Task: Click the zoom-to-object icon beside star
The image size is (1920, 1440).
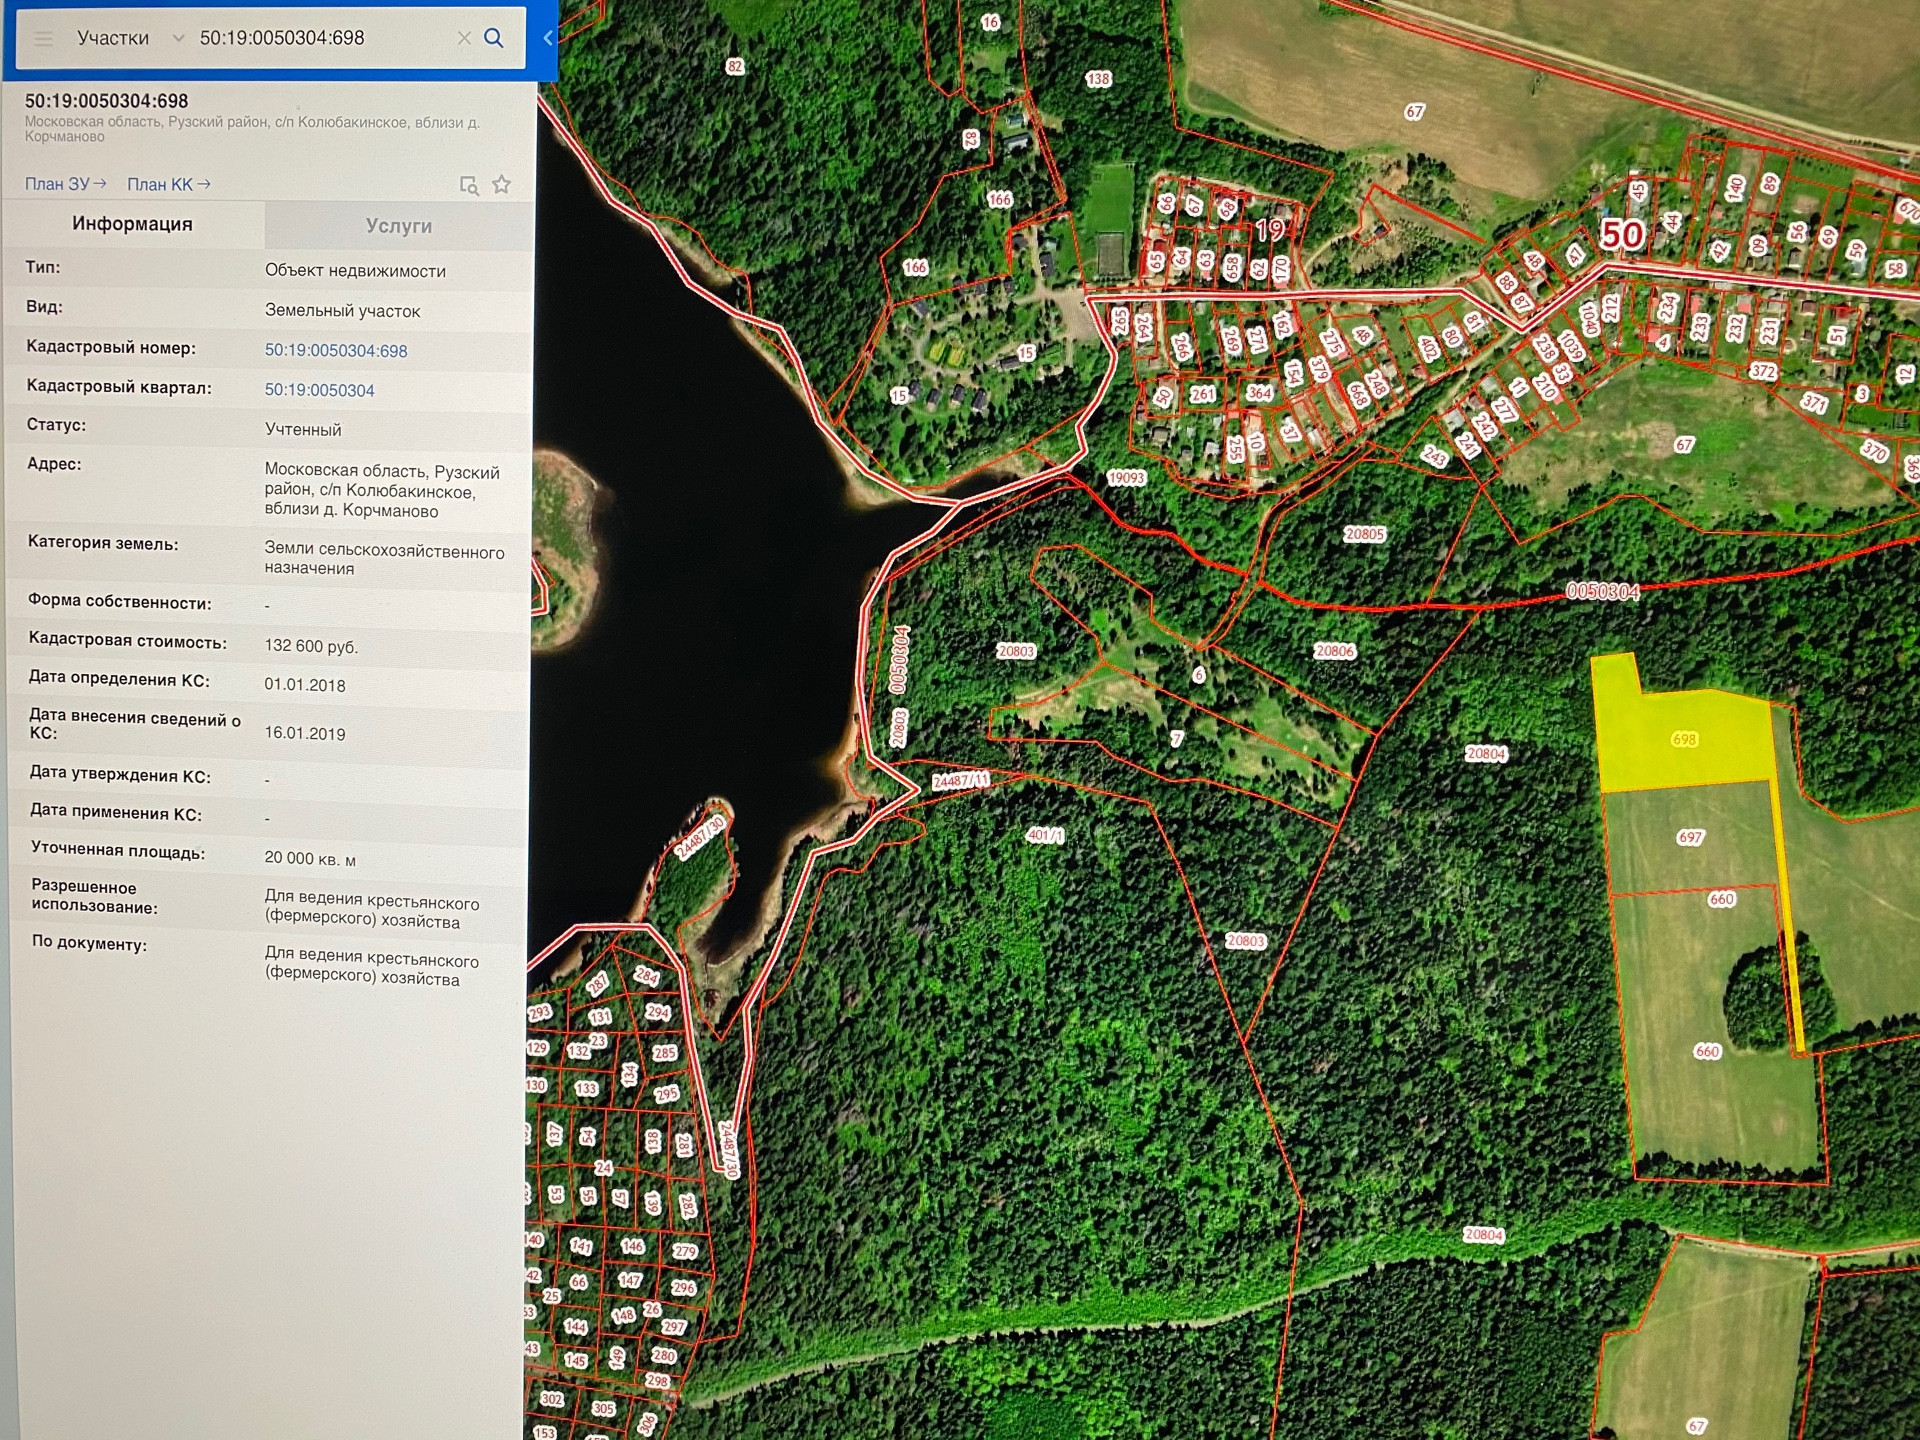Action: pyautogui.click(x=468, y=185)
